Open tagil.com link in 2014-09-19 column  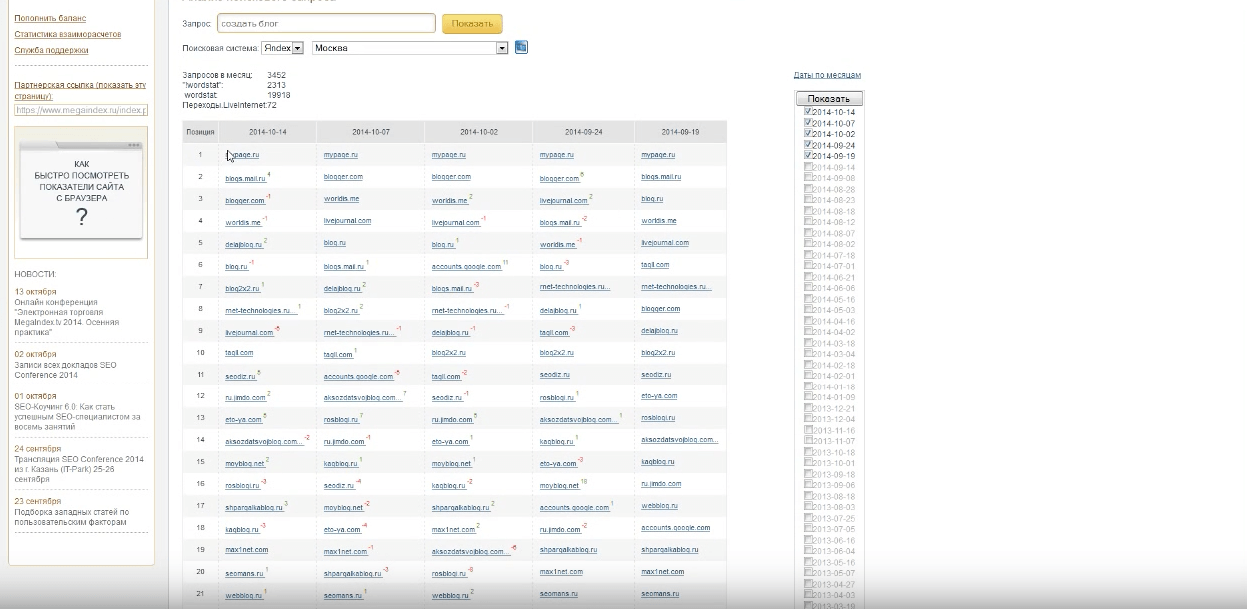click(655, 265)
